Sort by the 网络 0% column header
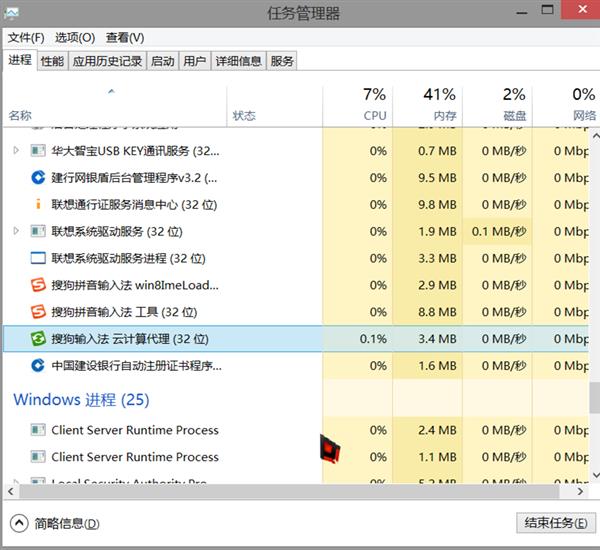This screenshot has height=550, width=600. point(566,105)
